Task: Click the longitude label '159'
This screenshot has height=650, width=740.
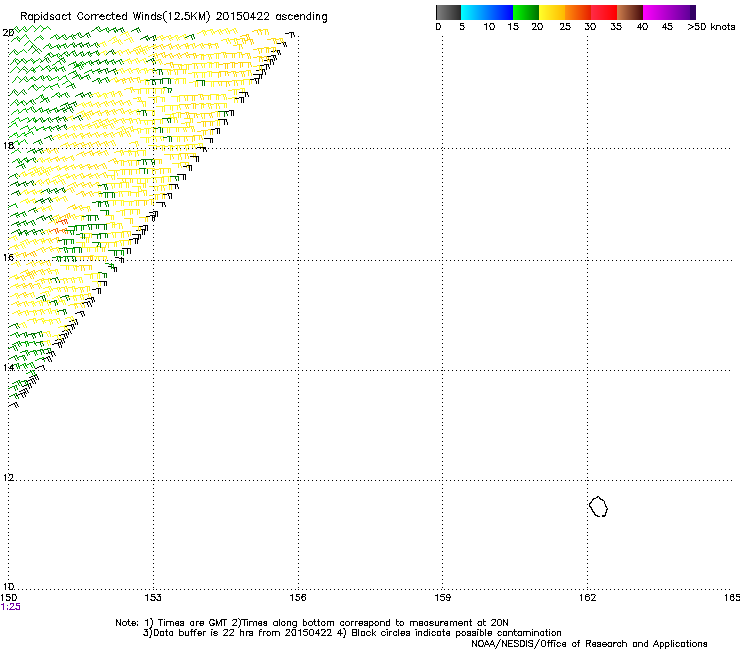Action: click(x=443, y=598)
